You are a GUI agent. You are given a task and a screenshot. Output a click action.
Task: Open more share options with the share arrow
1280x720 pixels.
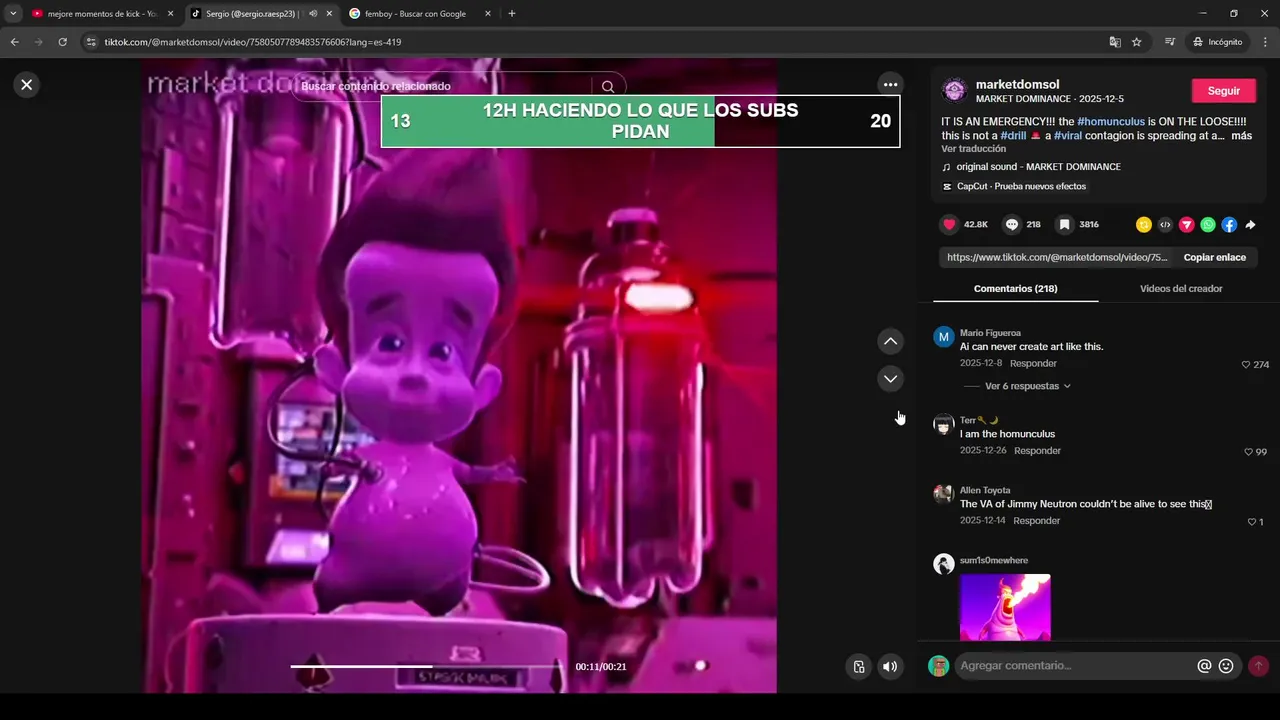tap(1250, 225)
